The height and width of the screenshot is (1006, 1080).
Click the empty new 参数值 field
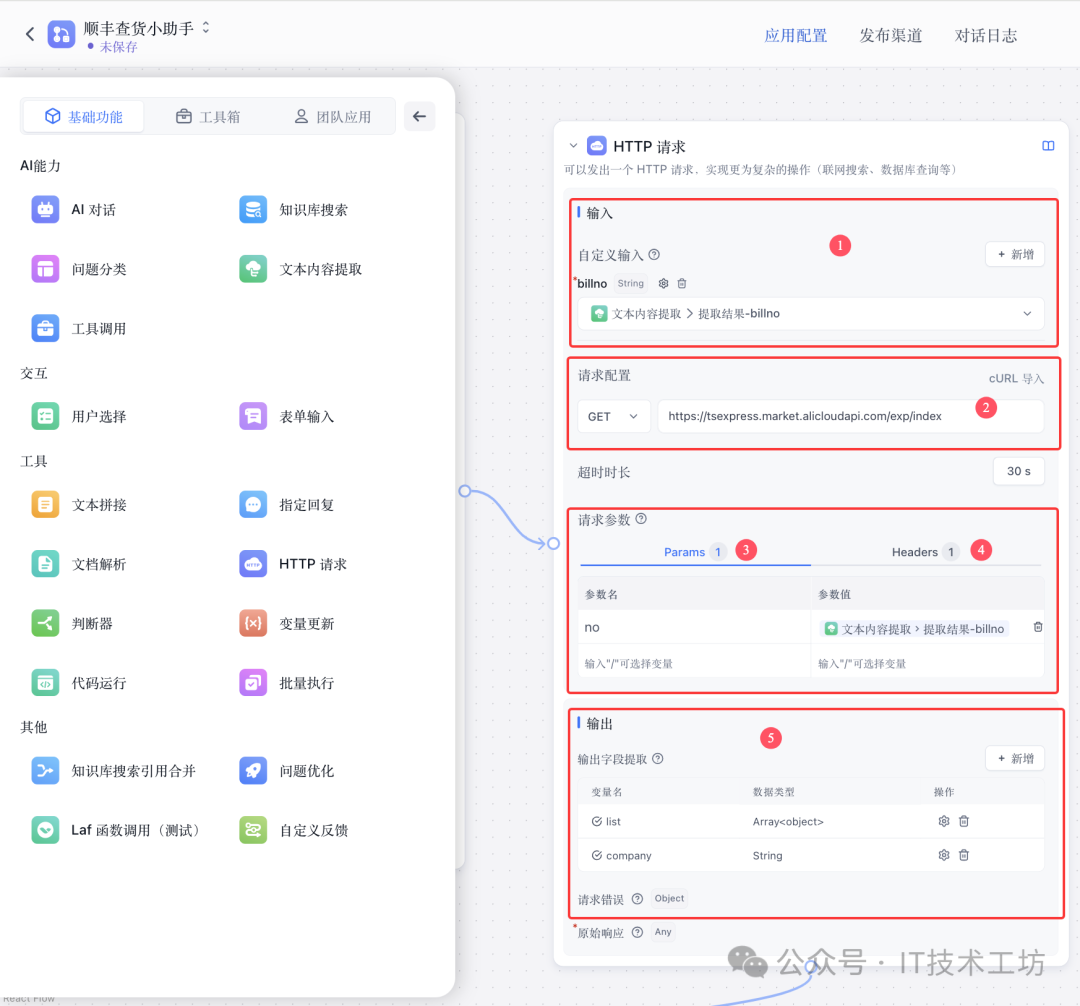[x=927, y=663]
